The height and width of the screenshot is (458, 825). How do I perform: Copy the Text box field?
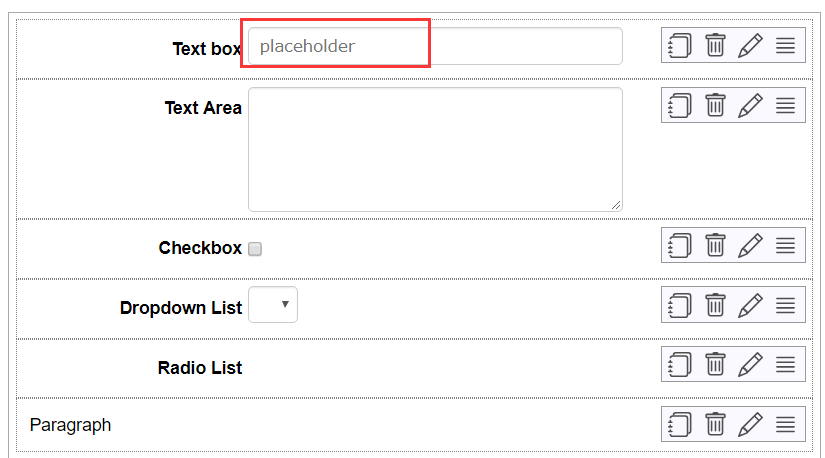point(679,45)
